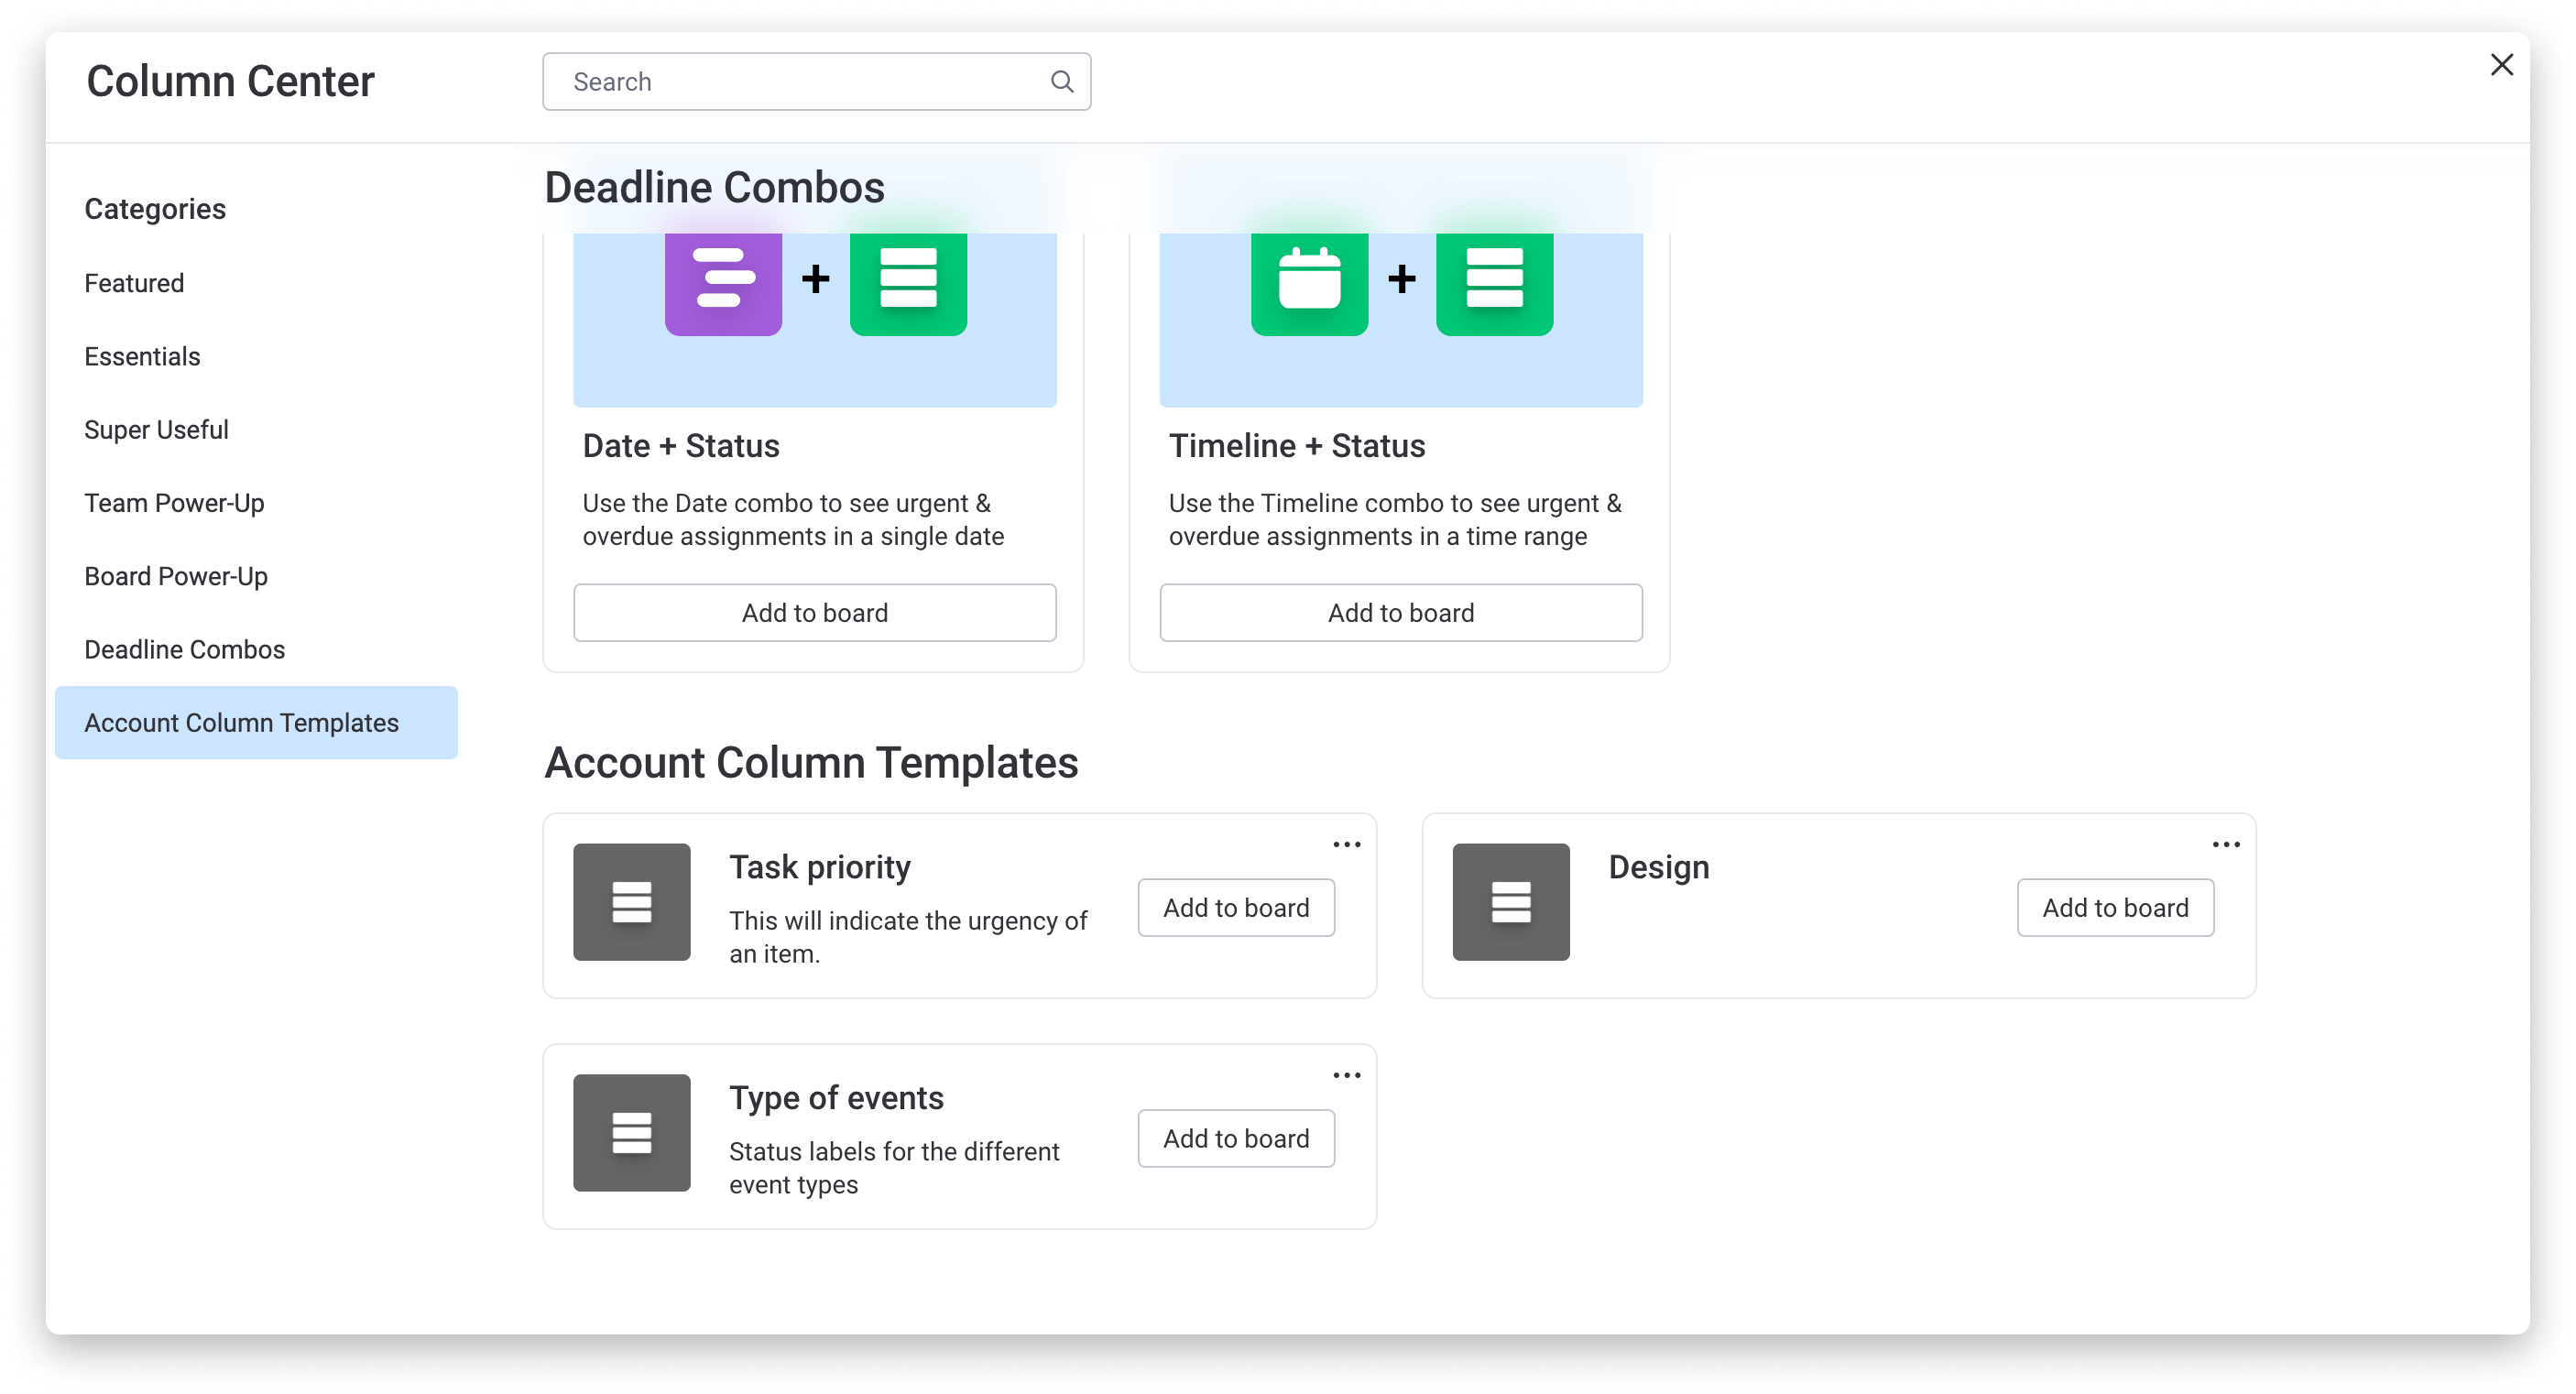Go to Super Useful category
2576x1394 pixels.
pyautogui.click(x=156, y=430)
